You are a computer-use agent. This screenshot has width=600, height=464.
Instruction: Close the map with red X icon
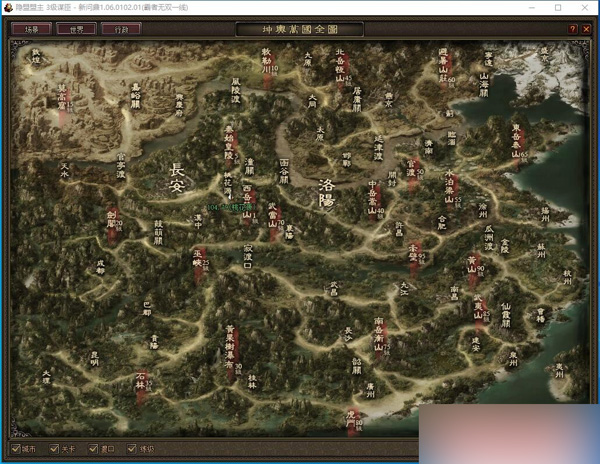(585, 29)
